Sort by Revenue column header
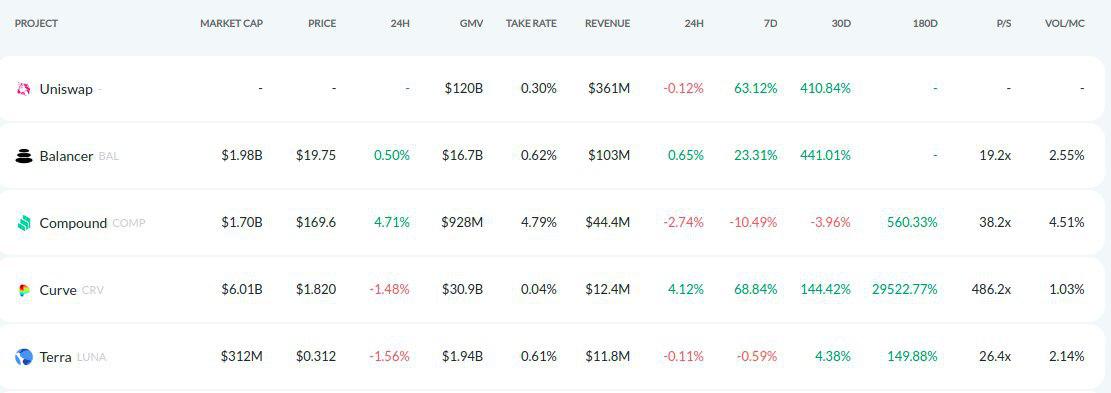This screenshot has width=1111, height=393. 607,23
